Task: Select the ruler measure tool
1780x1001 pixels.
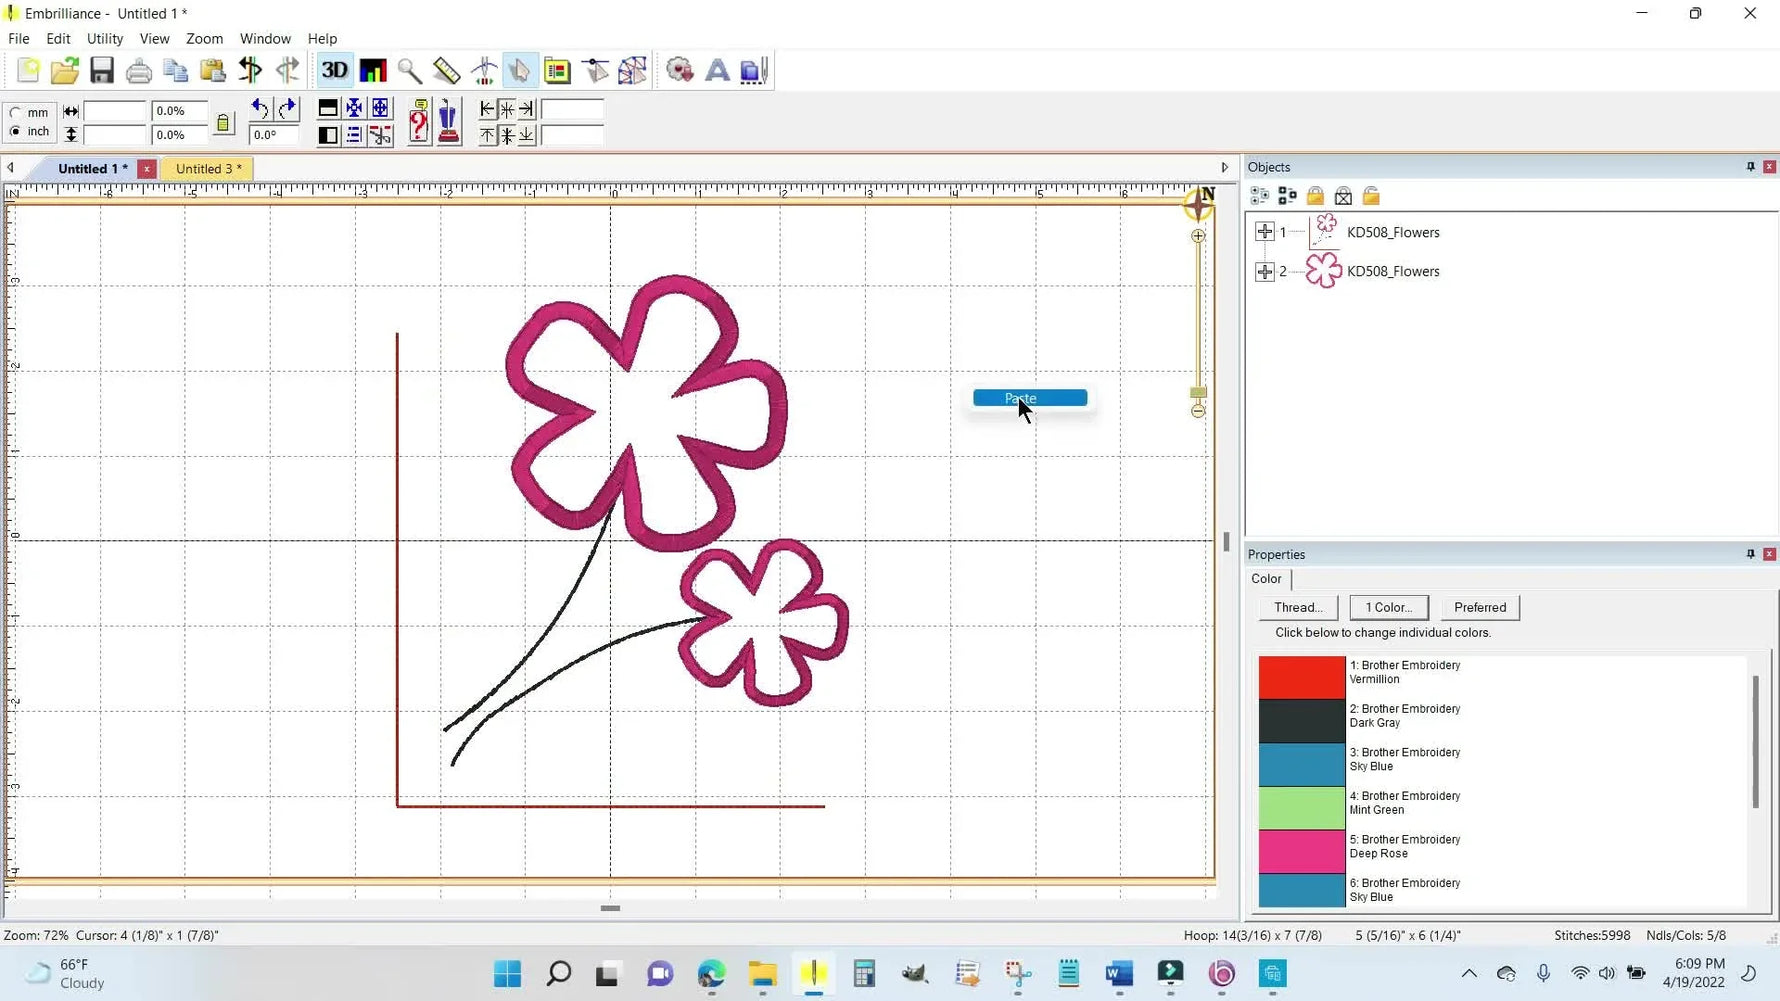Action: click(x=446, y=70)
